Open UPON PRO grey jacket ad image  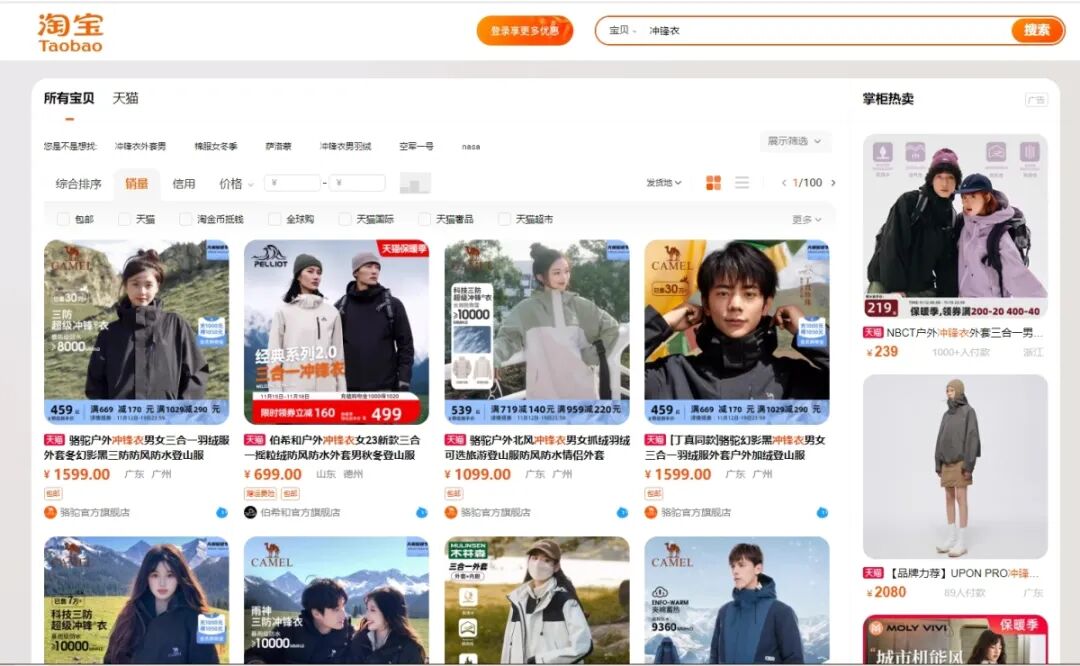coord(955,466)
